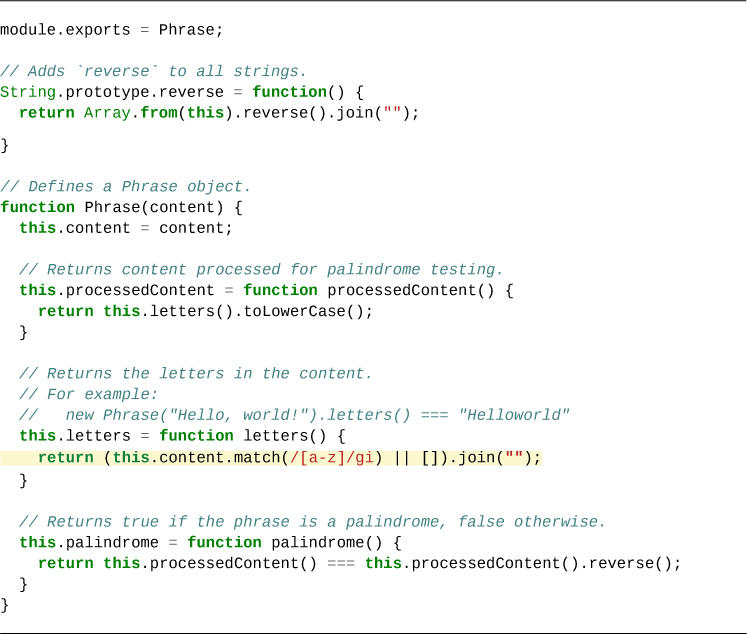Click the comment about adding reverse to strings
This screenshot has width=747, height=634.
tap(153, 71)
